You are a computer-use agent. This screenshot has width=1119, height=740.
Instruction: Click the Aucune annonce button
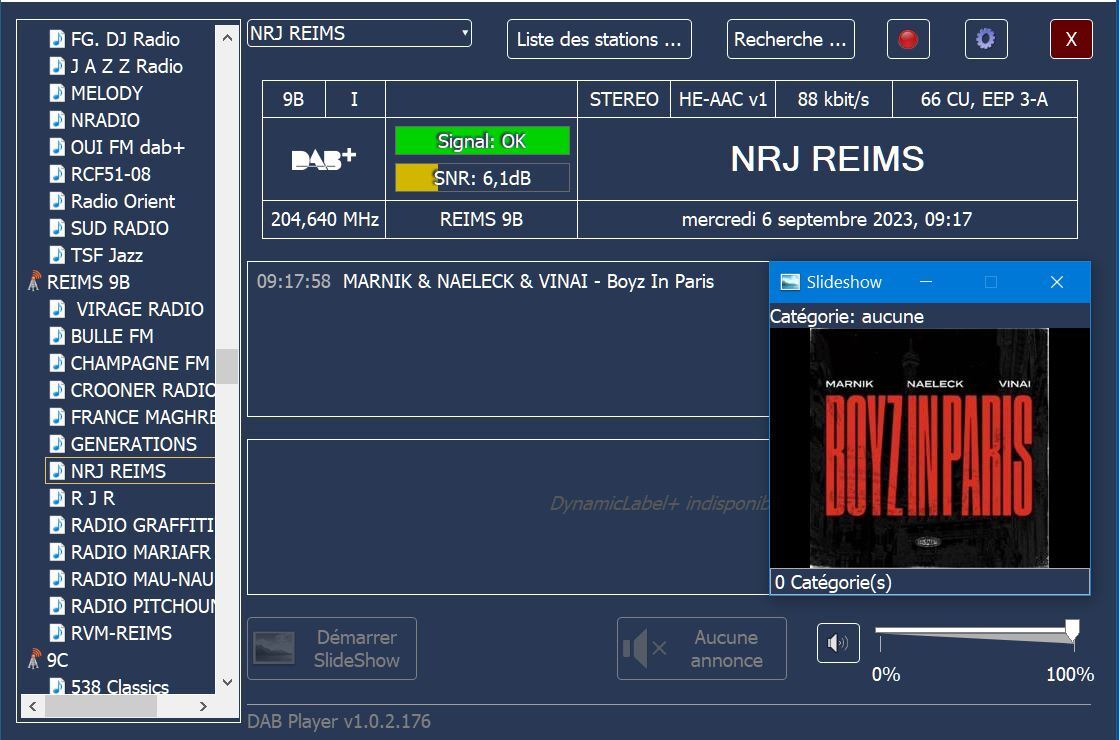(702, 649)
